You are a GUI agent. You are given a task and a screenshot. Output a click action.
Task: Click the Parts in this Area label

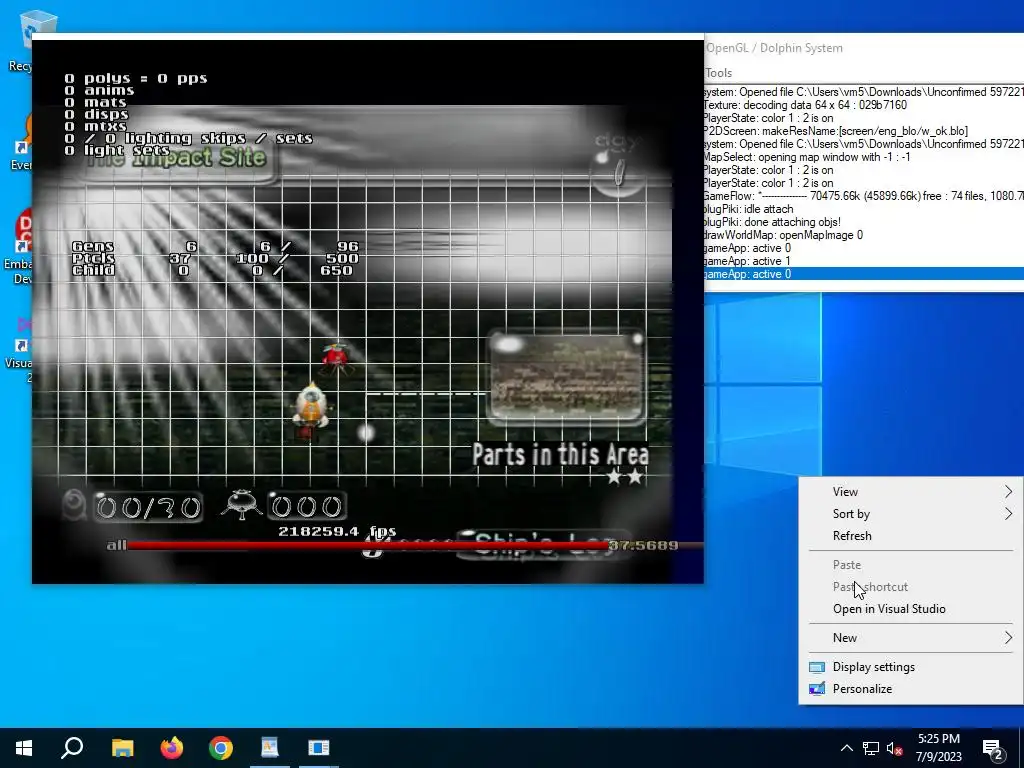pyautogui.click(x=560, y=455)
